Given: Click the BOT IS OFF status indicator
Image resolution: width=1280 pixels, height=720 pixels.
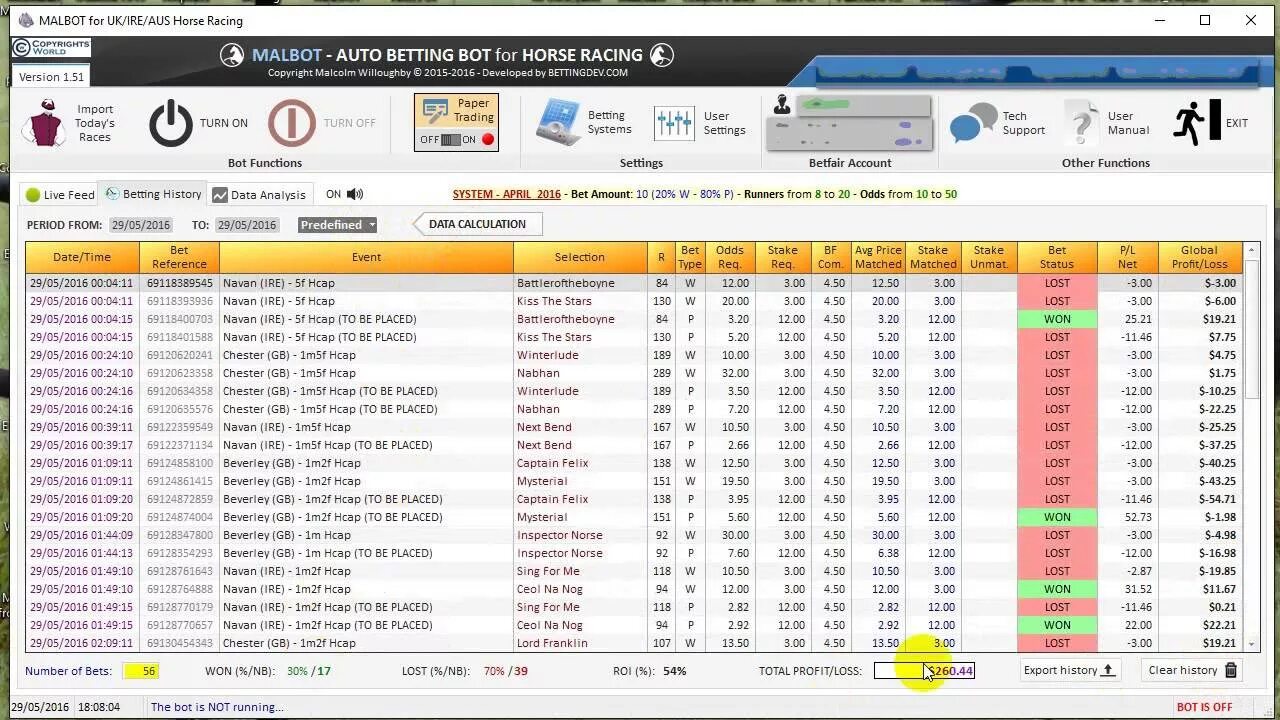Looking at the screenshot, I should pyautogui.click(x=1204, y=707).
